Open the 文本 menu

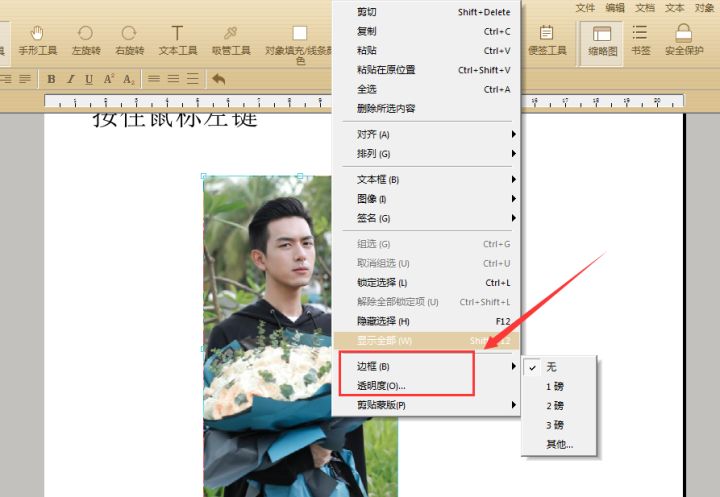pos(675,8)
